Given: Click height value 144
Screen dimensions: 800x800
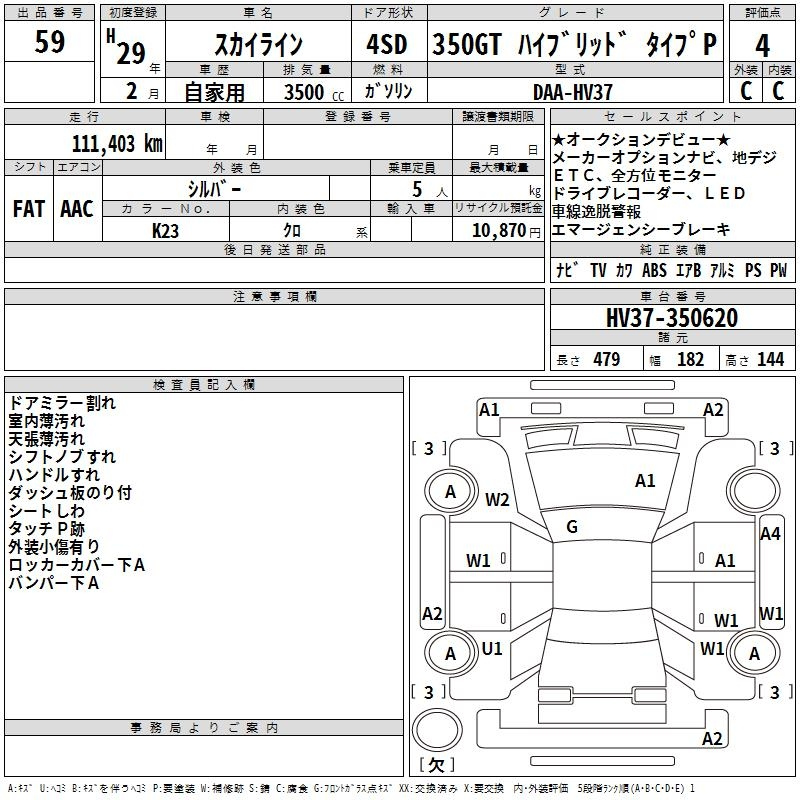Looking at the screenshot, I should [x=770, y=359].
